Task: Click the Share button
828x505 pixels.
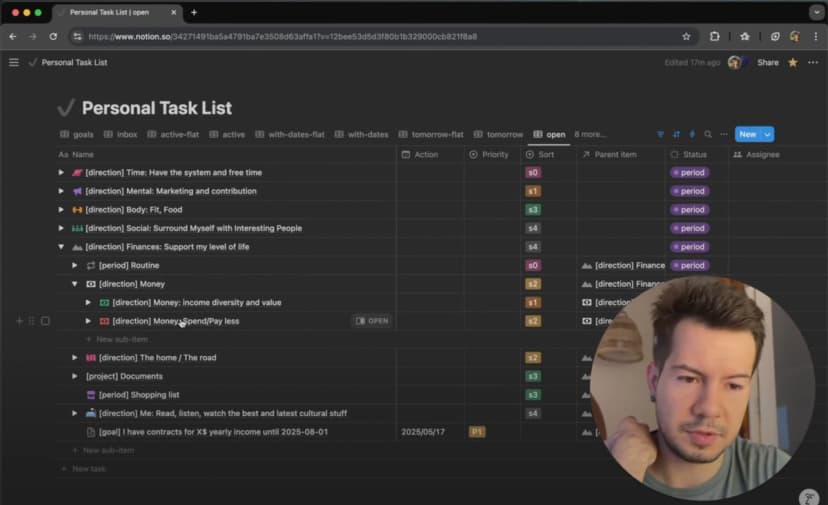Action: click(x=767, y=62)
